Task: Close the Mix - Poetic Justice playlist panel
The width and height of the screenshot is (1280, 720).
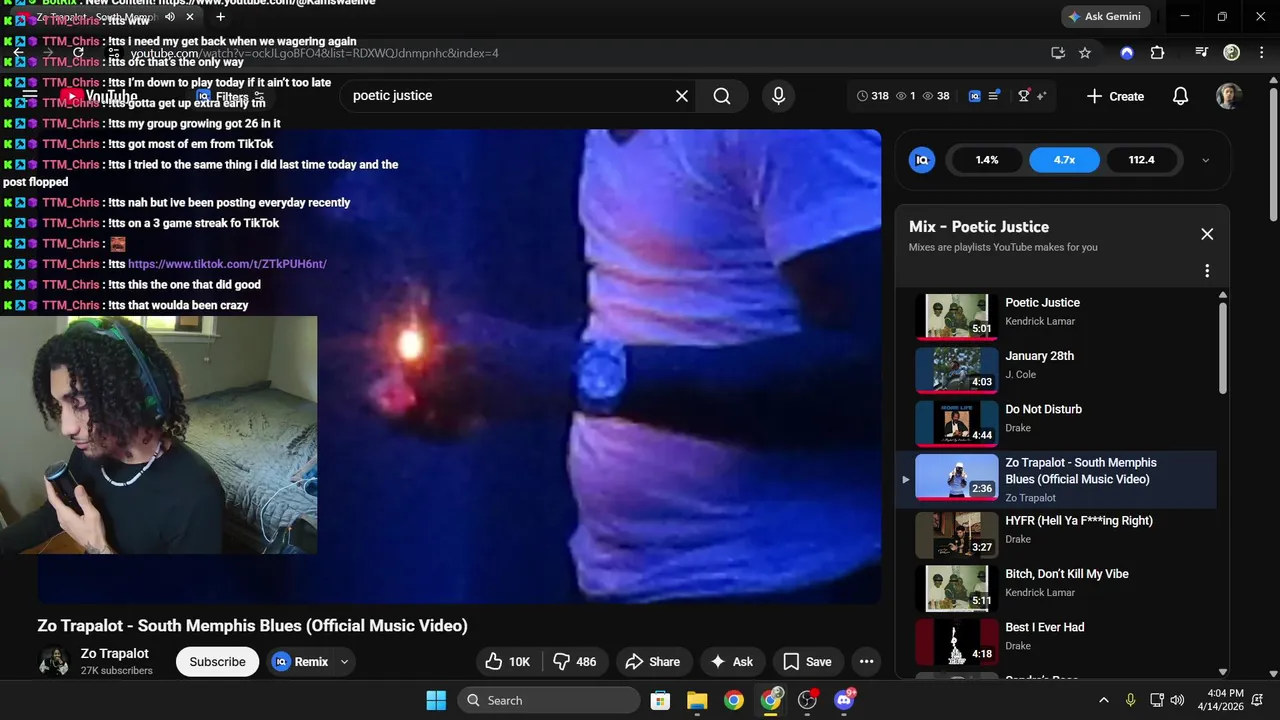Action: (x=1207, y=234)
